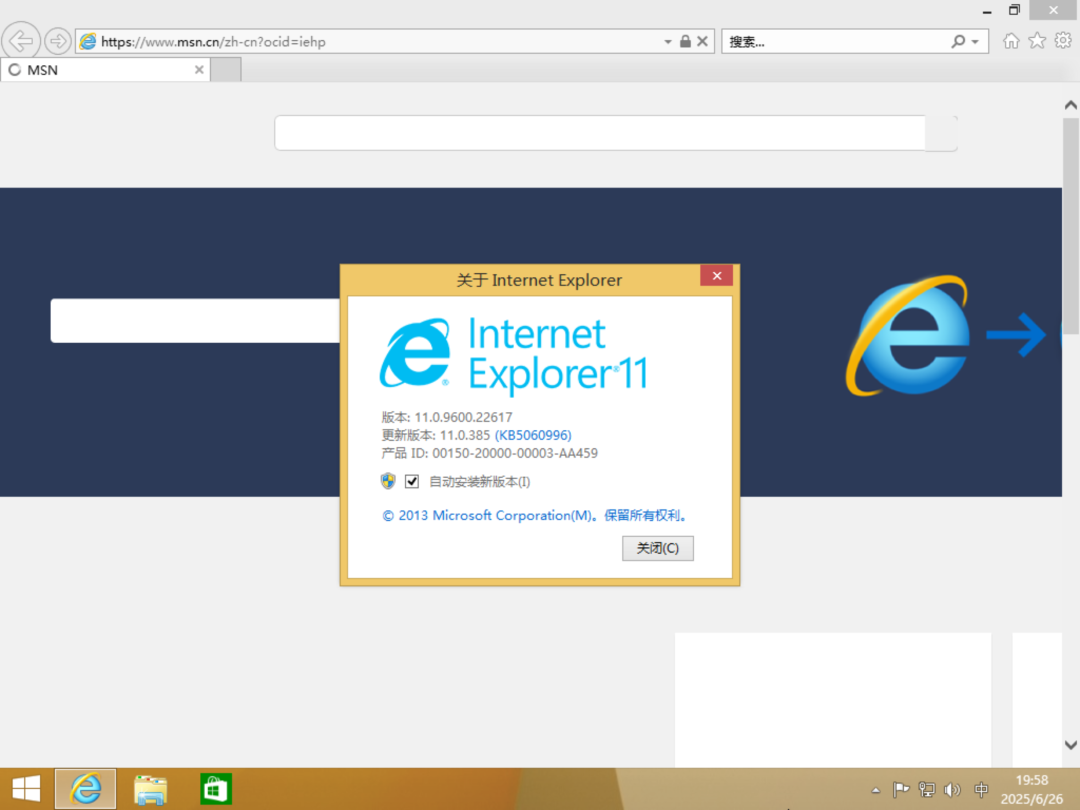Open the volume speaker tray icon

pyautogui.click(x=953, y=789)
